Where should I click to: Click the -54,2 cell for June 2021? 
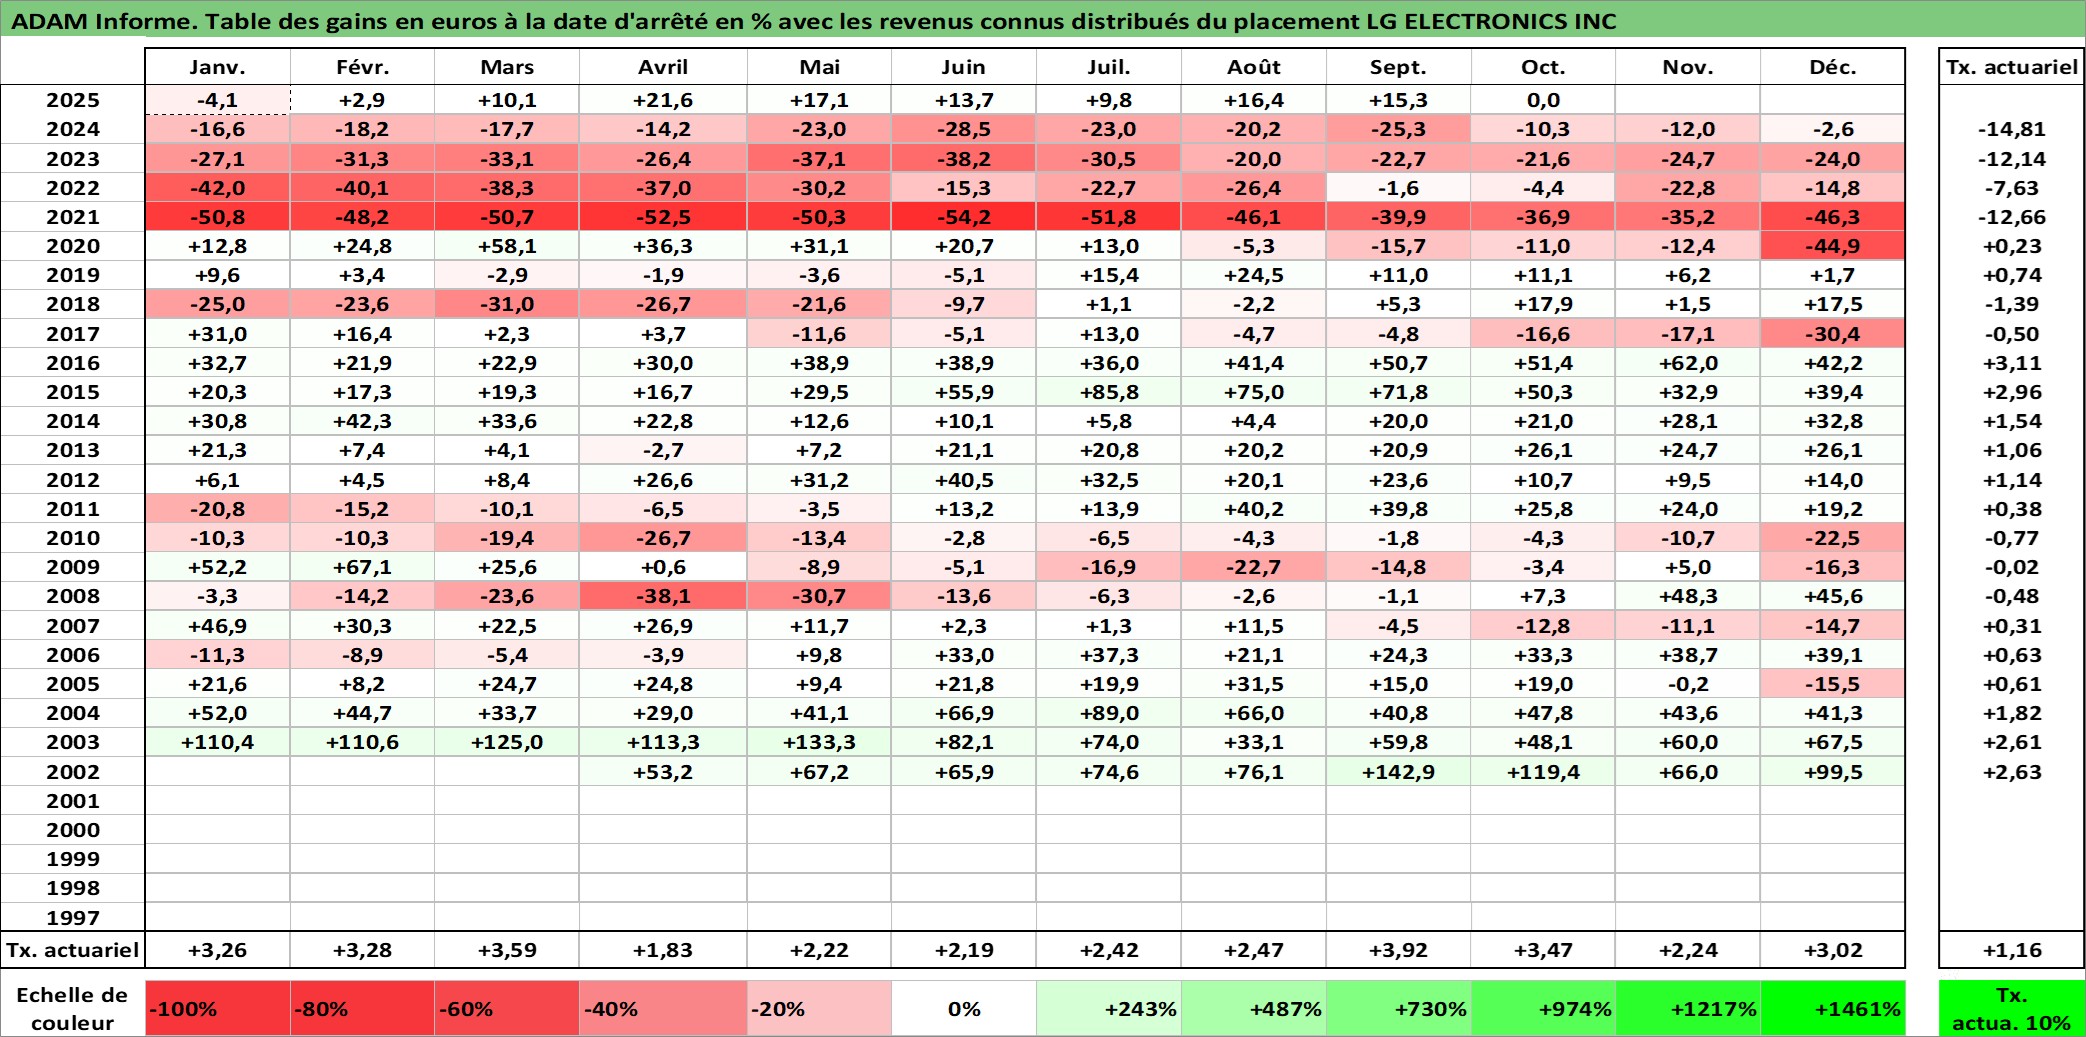point(964,217)
